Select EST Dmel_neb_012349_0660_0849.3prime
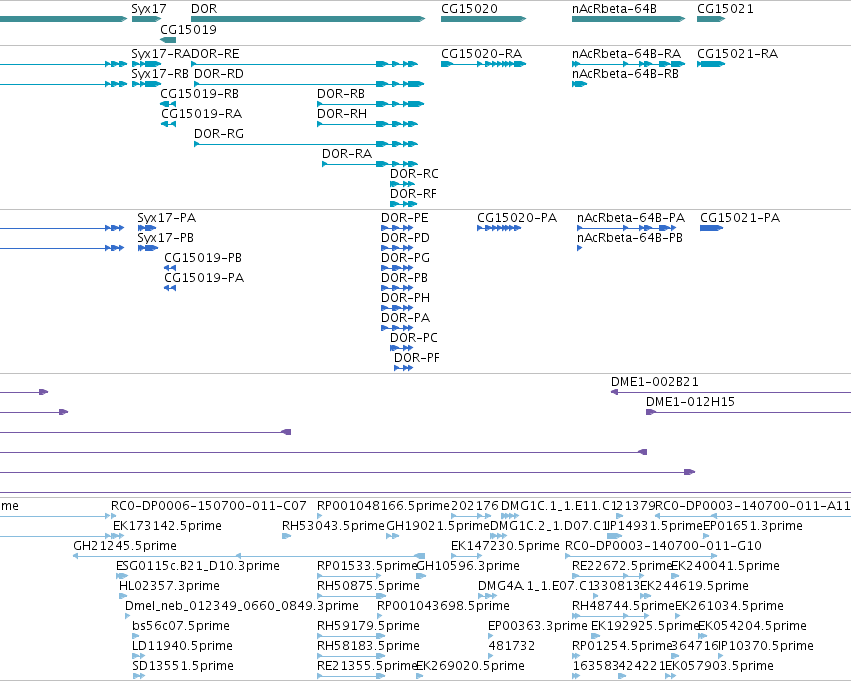This screenshot has height=681, width=851. (x=128, y=616)
